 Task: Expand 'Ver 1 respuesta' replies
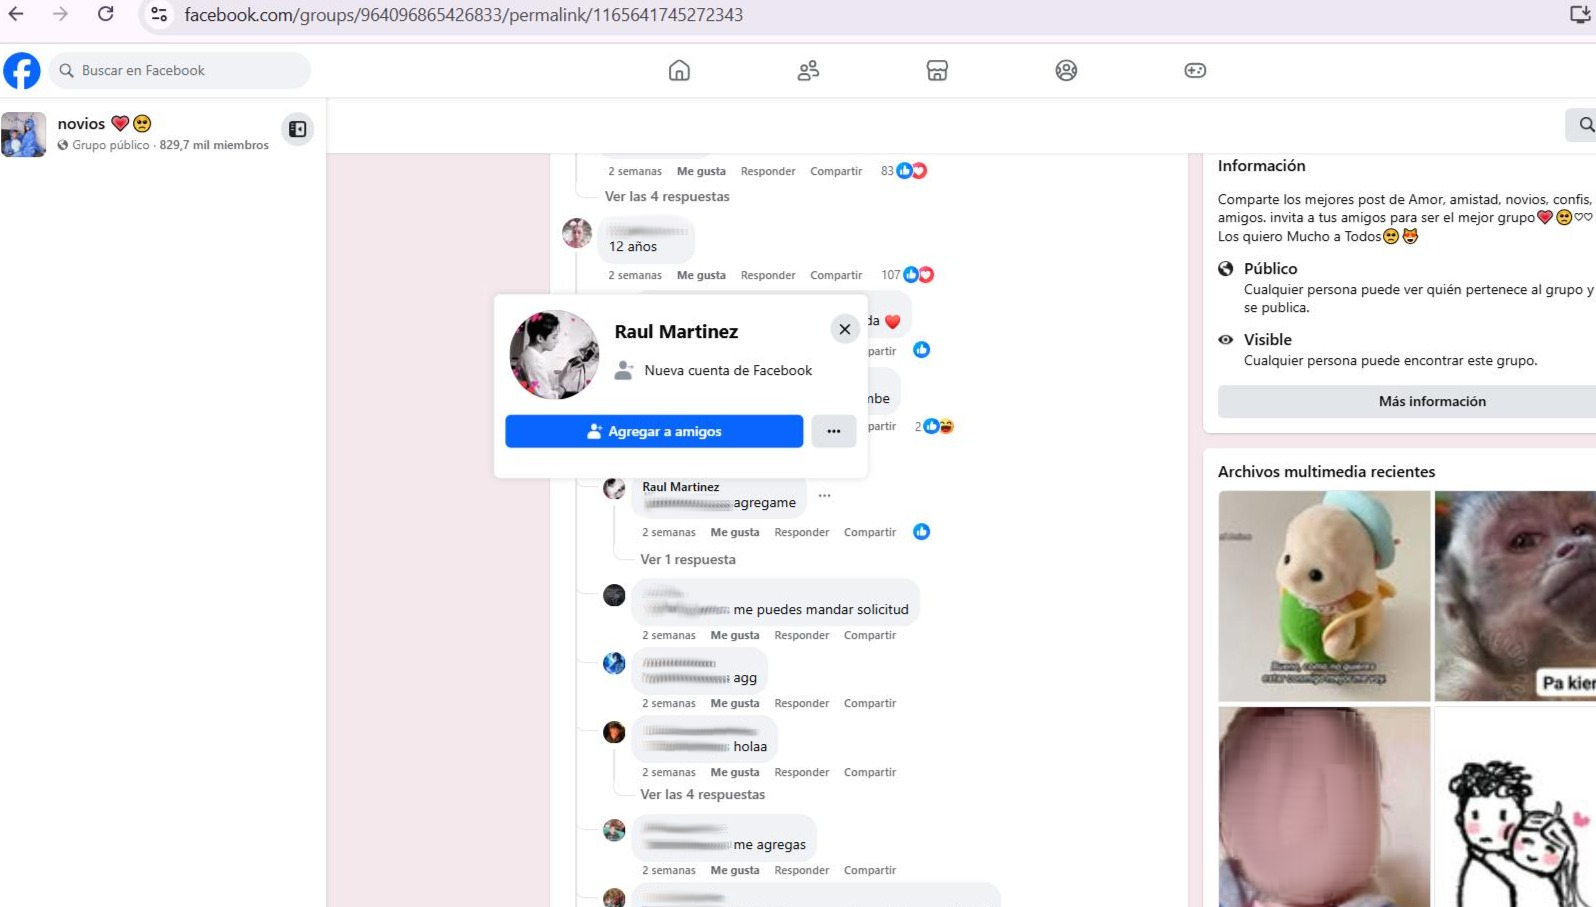click(x=688, y=560)
